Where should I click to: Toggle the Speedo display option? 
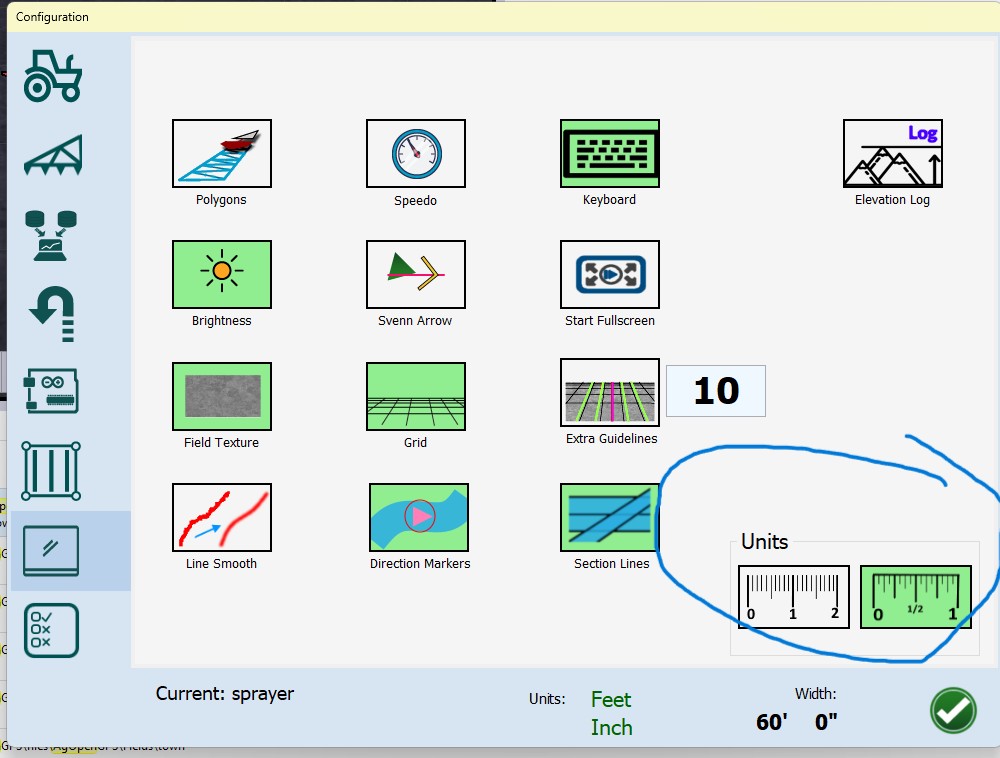click(415, 153)
